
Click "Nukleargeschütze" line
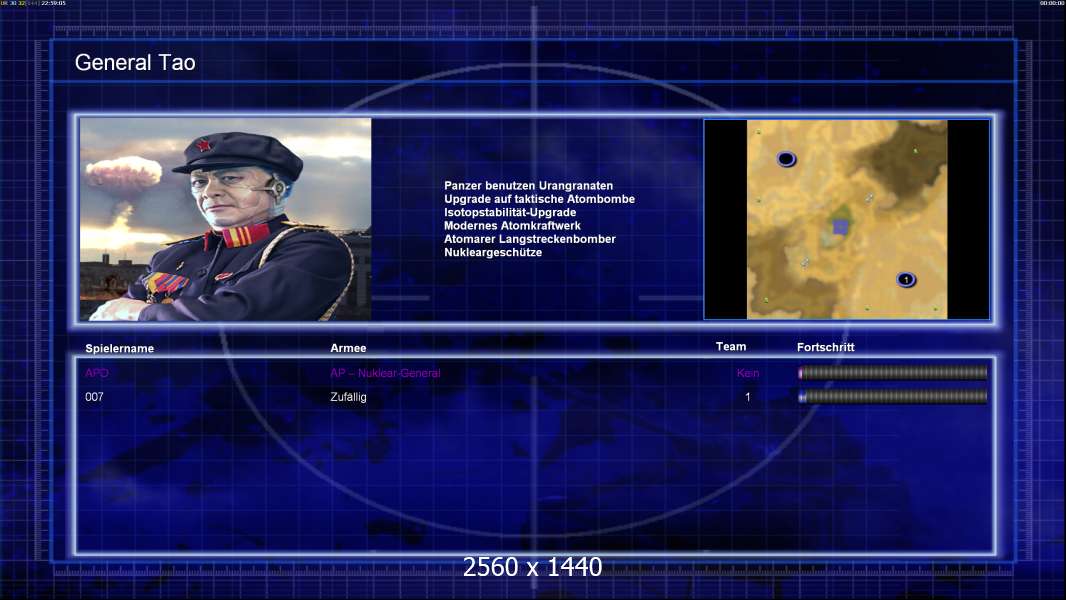[493, 252]
